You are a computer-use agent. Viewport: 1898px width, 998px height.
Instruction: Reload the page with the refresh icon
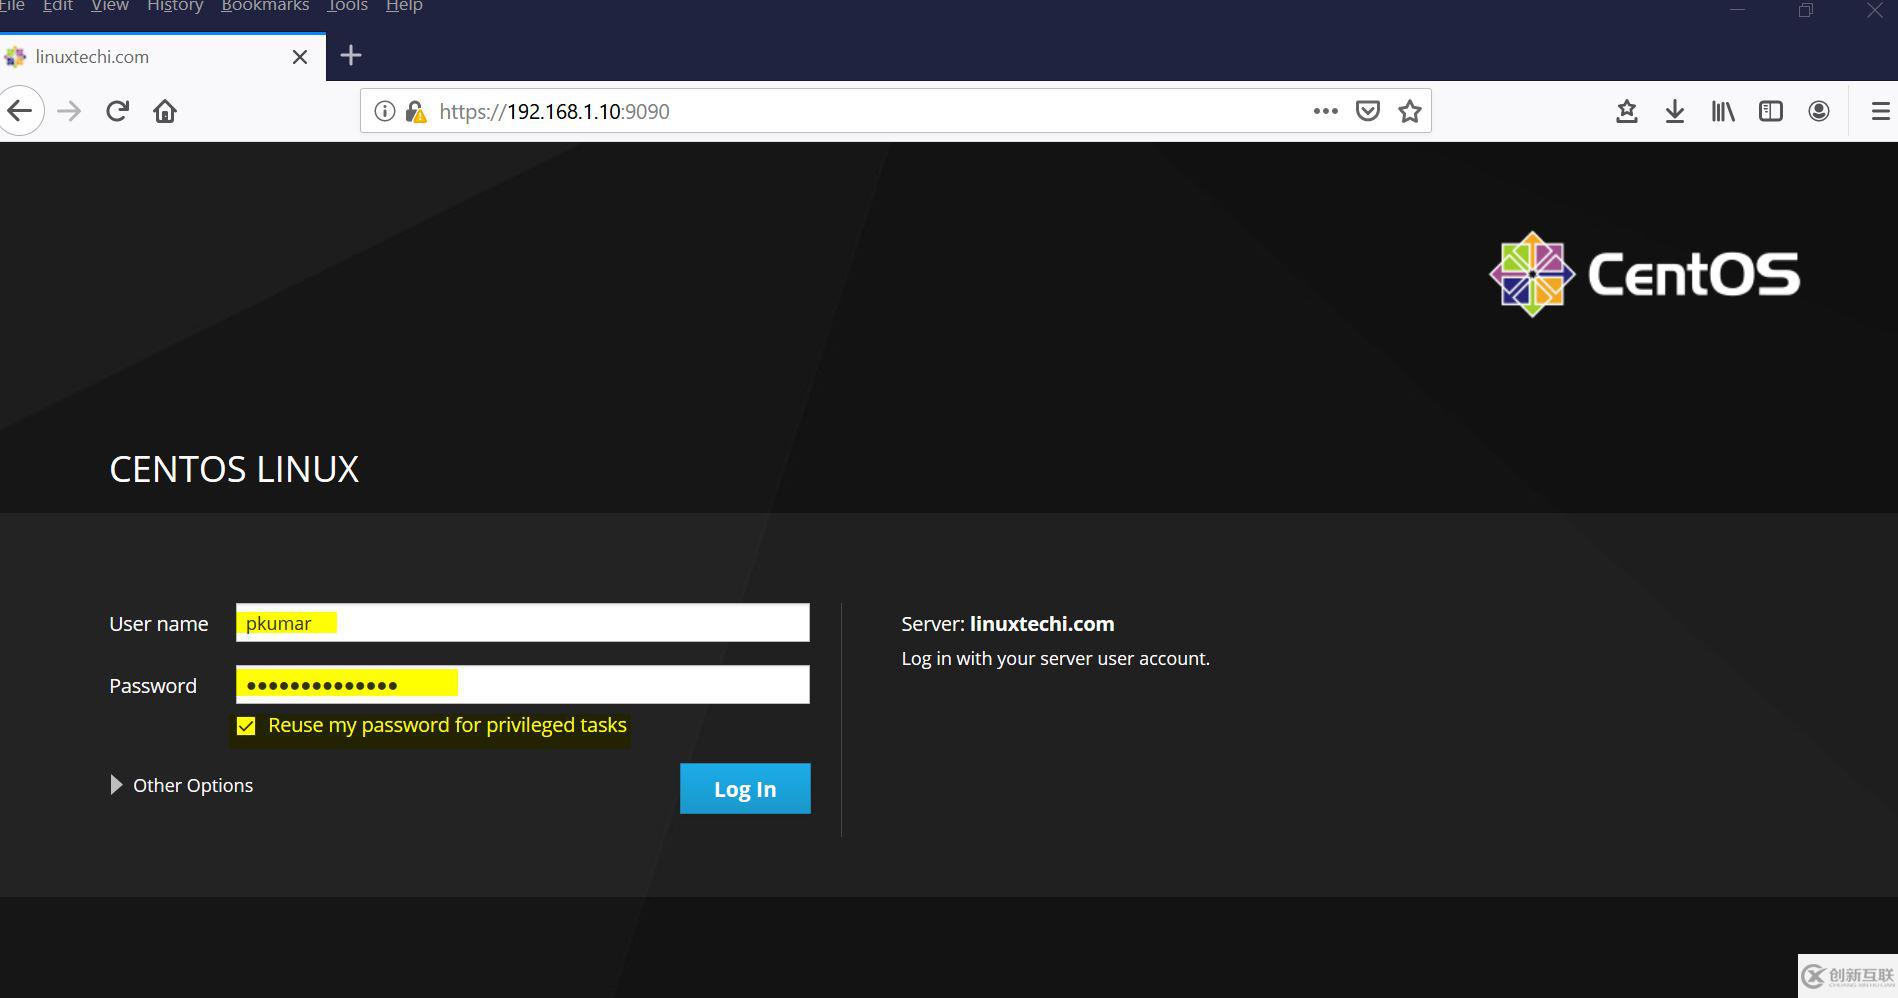click(117, 111)
